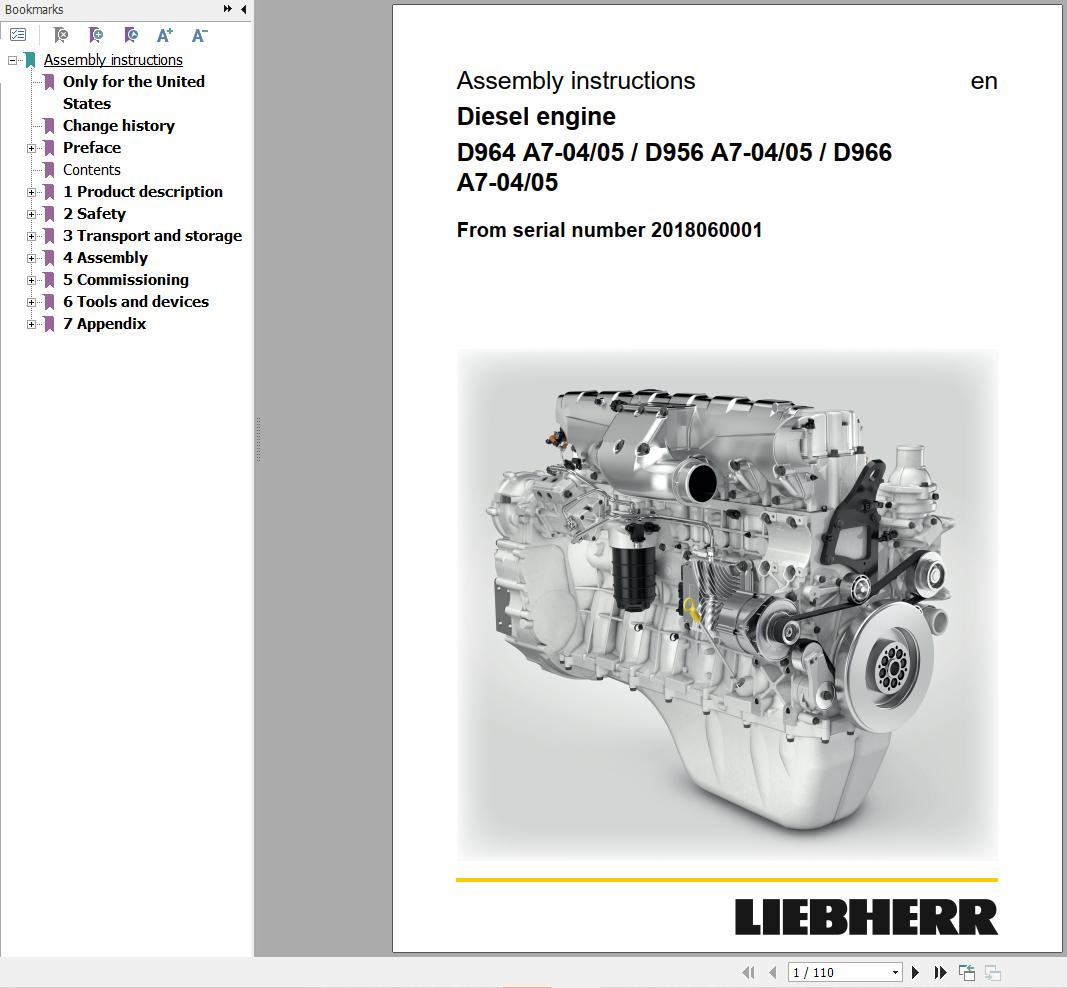Expand the 1 Product description bookmark
This screenshot has width=1067, height=988.
tap(31, 193)
